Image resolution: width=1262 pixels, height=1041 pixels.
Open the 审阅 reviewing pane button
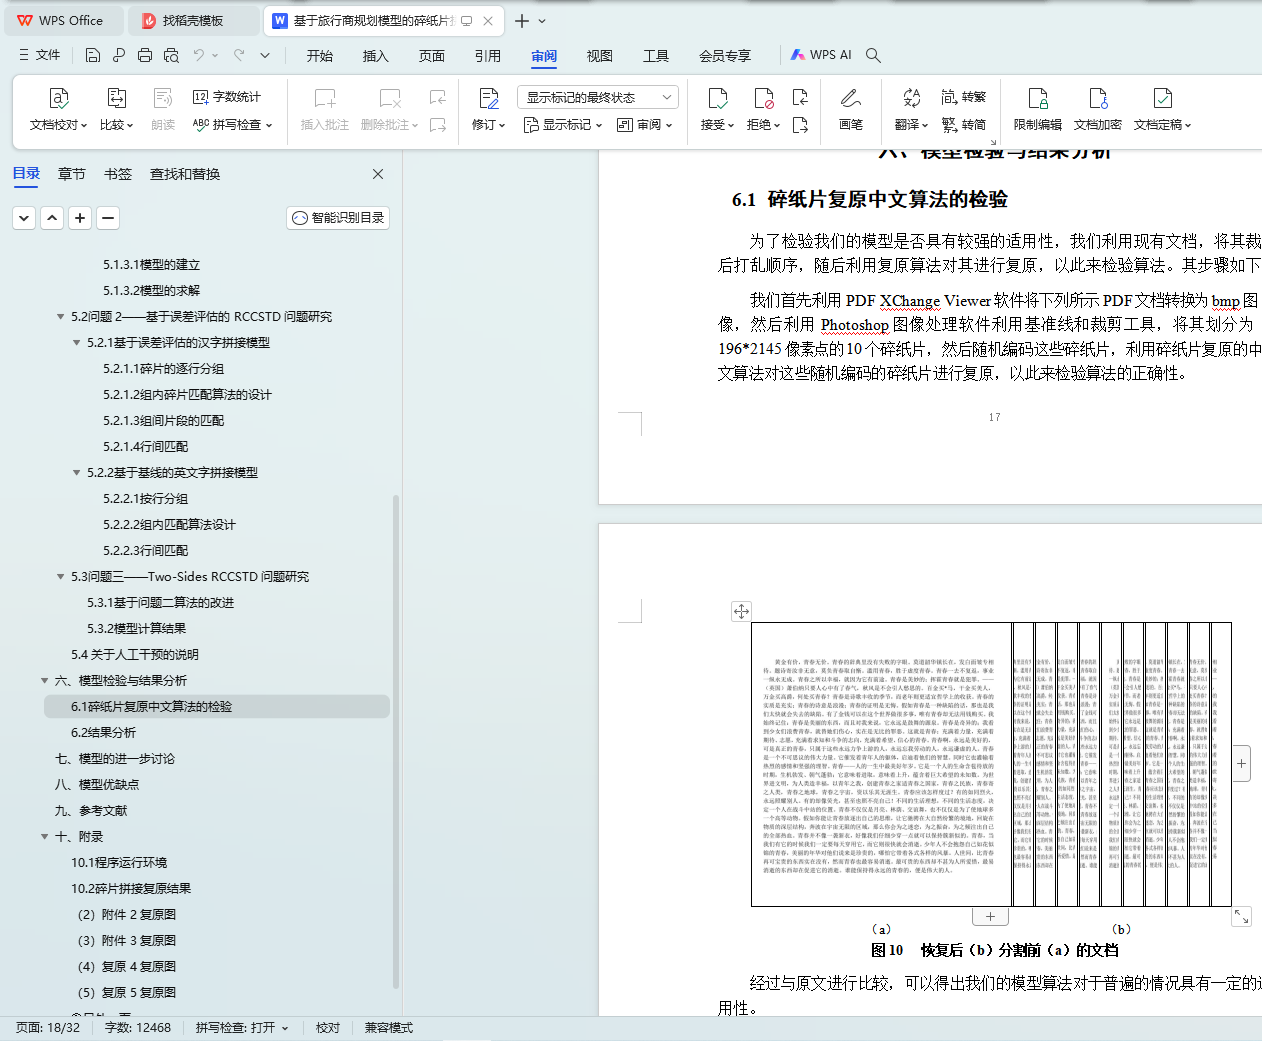click(x=645, y=125)
